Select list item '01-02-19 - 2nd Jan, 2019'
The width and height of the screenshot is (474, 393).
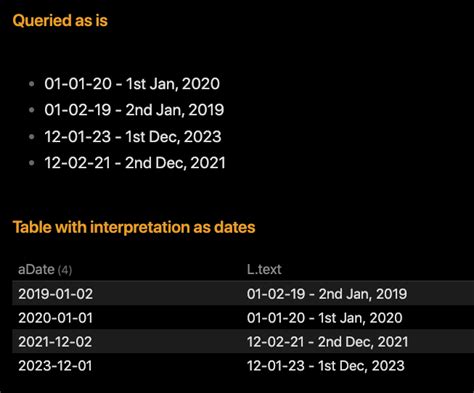(x=134, y=110)
